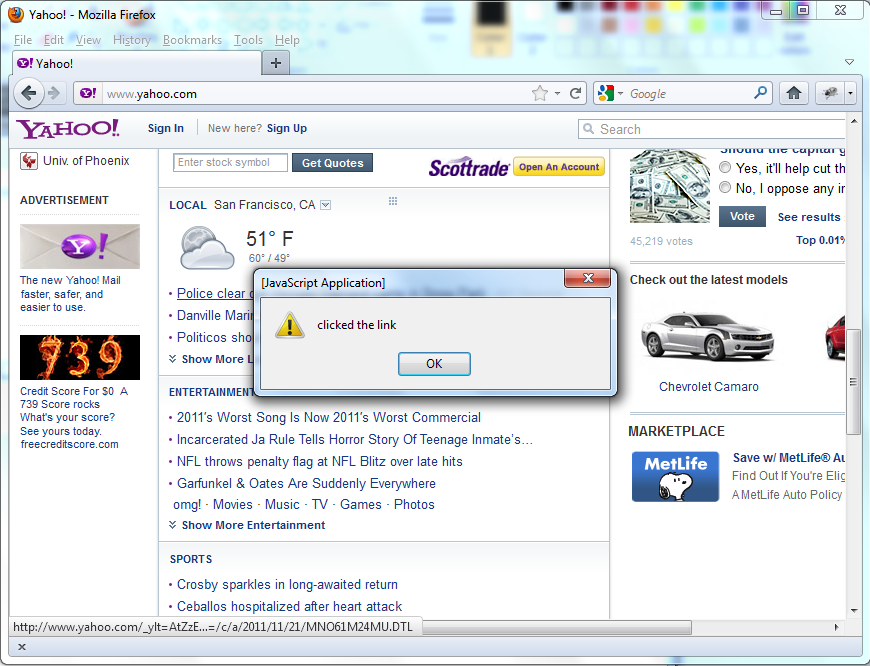Click the Yahoo! logo on the page
Screen dimensions: 870x666
(68, 129)
